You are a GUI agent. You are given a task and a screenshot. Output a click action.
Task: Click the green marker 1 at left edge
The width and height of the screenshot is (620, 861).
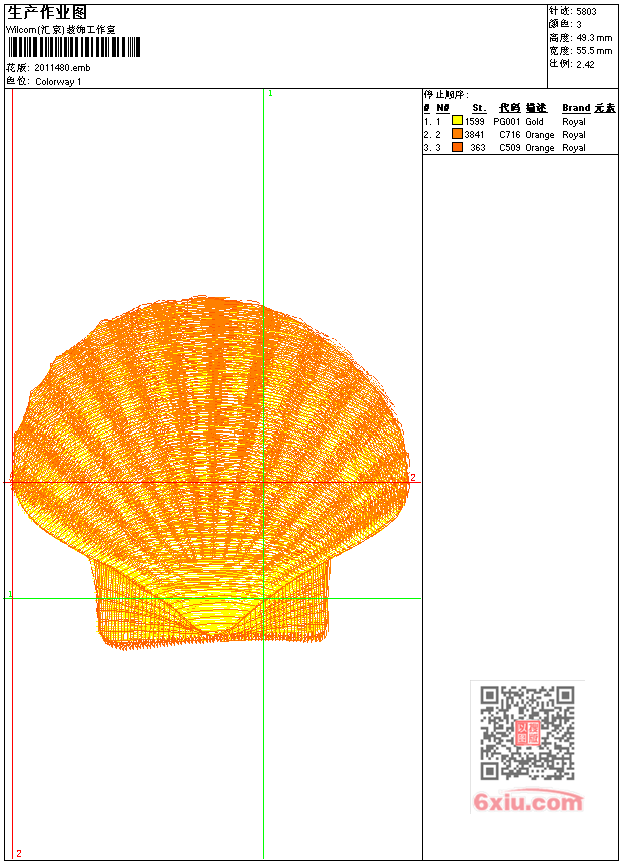[10, 595]
